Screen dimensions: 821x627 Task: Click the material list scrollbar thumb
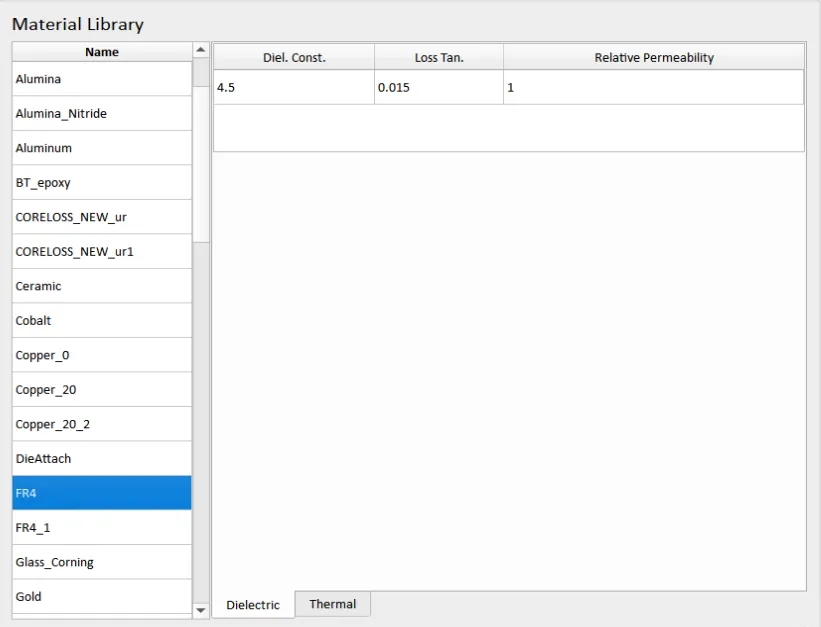point(201,150)
